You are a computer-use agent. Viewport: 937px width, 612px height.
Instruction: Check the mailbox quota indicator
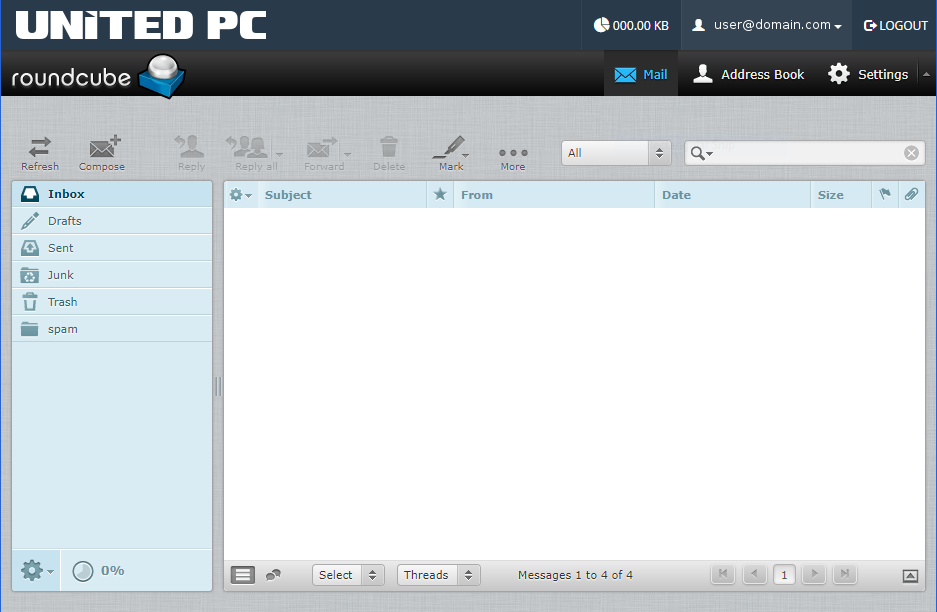pos(100,570)
